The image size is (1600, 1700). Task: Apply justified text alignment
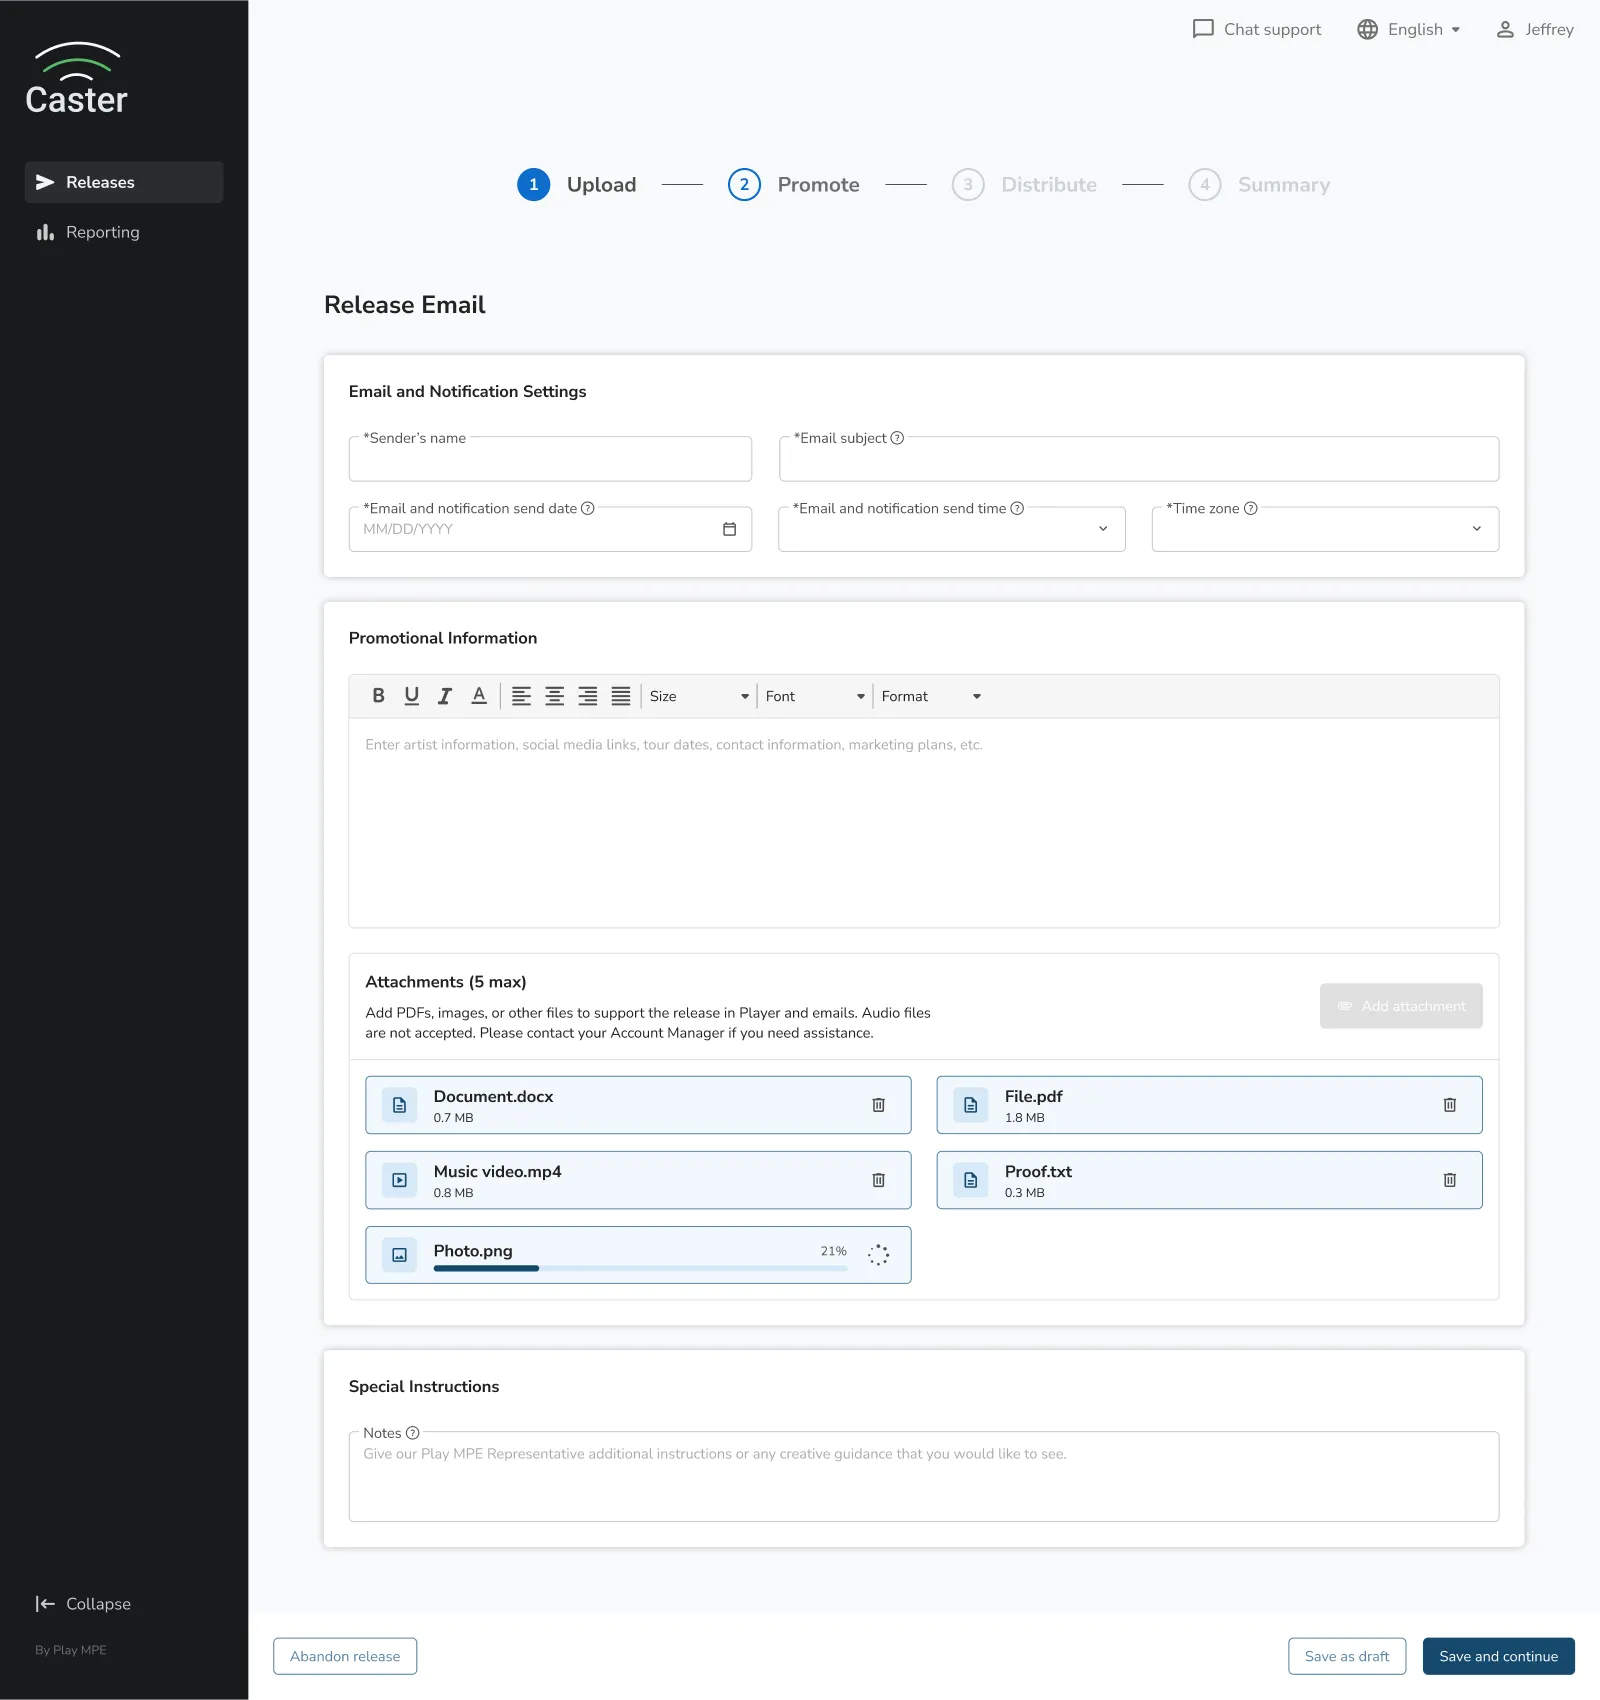[620, 696]
